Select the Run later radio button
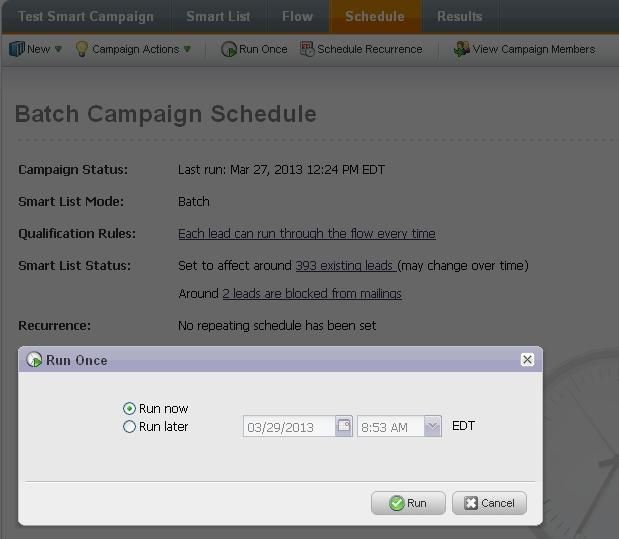Screen dimensions: 619x539 129,427
